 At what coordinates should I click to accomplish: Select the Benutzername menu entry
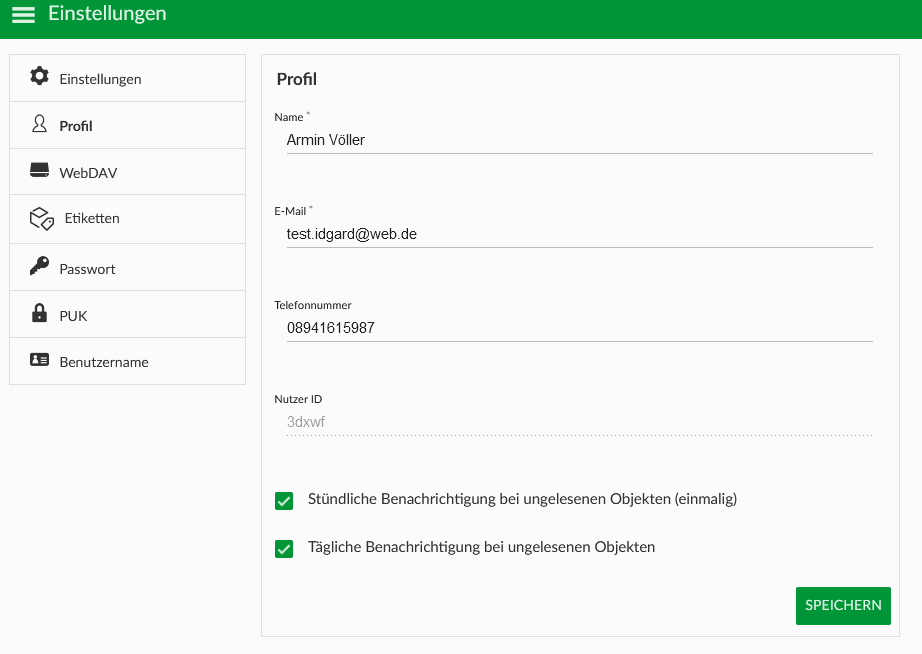click(128, 361)
